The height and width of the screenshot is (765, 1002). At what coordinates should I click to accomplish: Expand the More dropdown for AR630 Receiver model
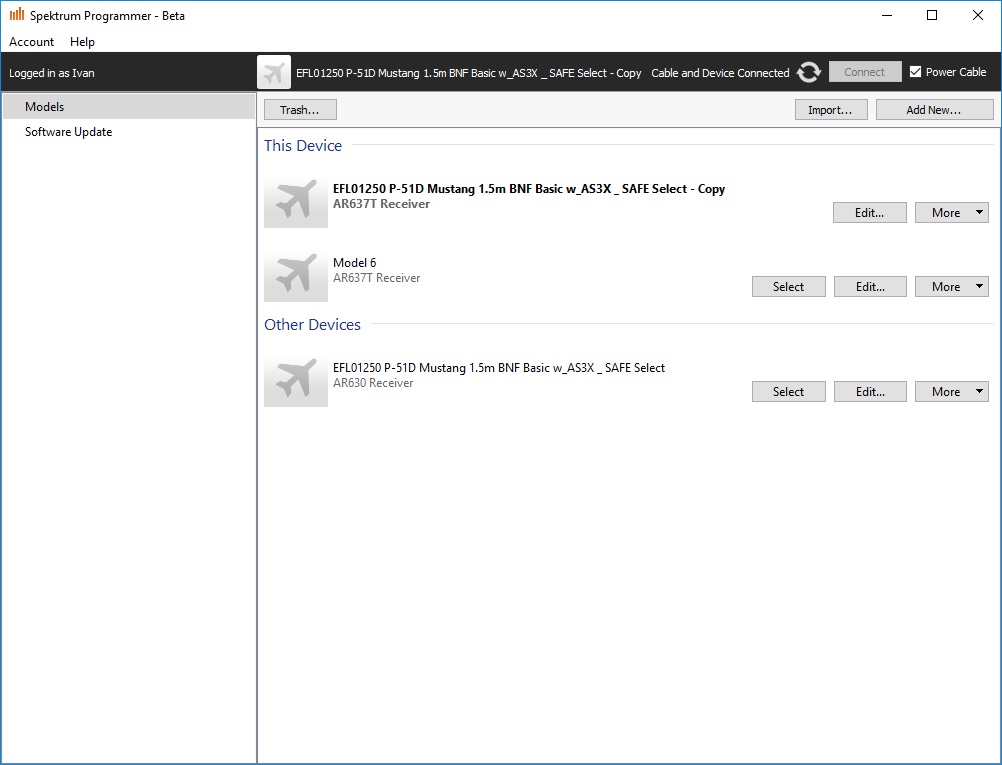(951, 392)
